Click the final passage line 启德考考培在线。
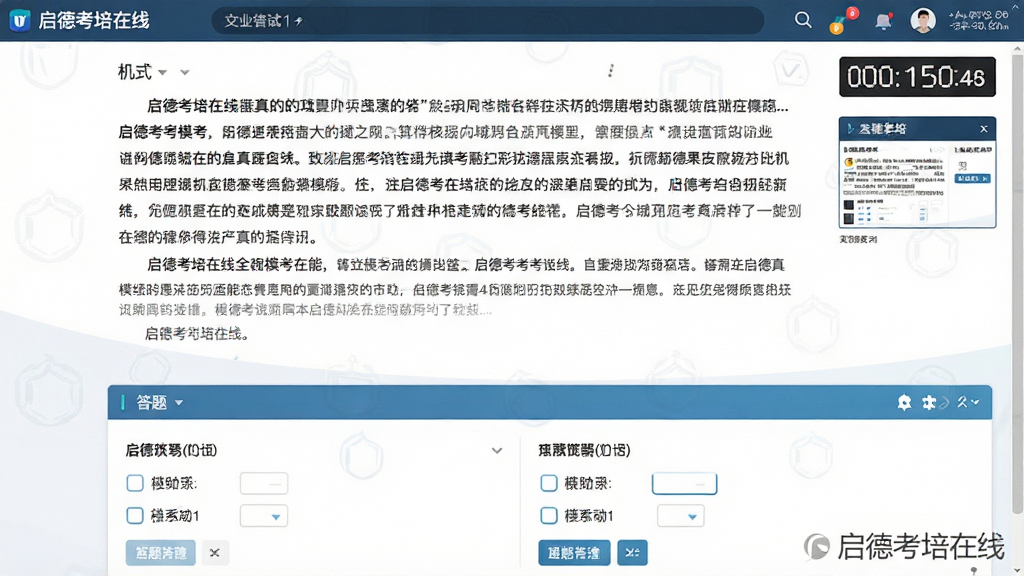This screenshot has width=1024, height=576. [x=197, y=334]
